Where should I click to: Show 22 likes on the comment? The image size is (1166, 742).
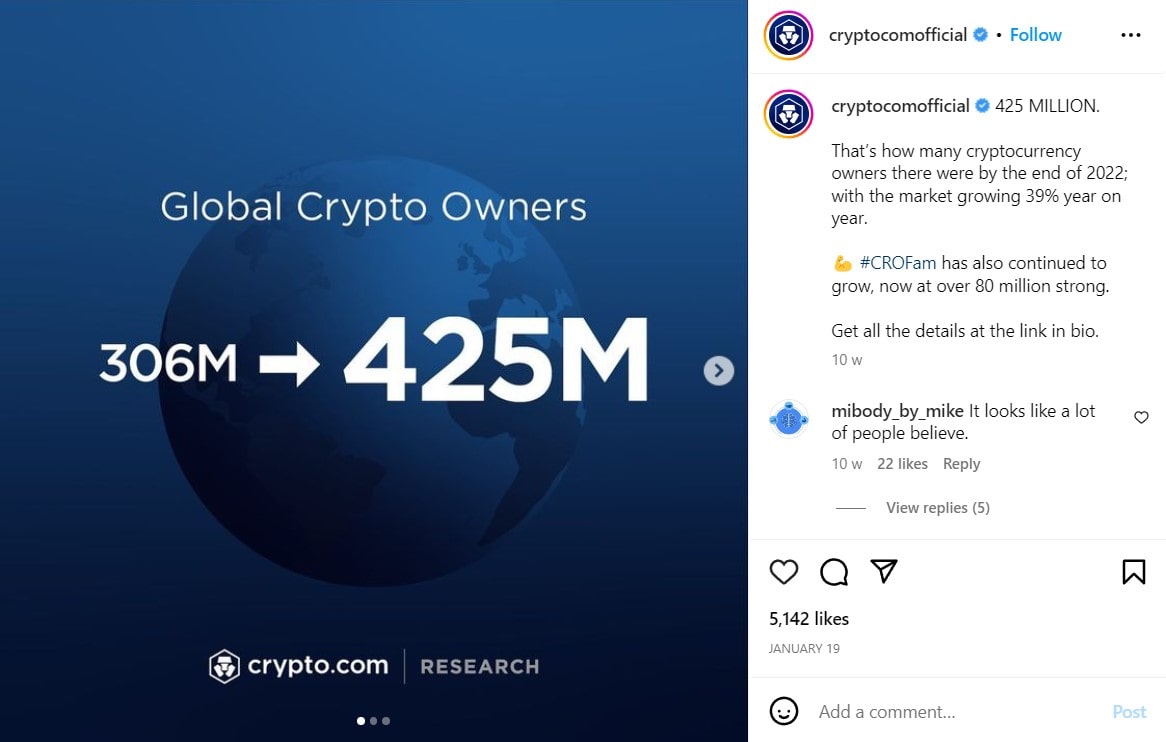(x=902, y=464)
